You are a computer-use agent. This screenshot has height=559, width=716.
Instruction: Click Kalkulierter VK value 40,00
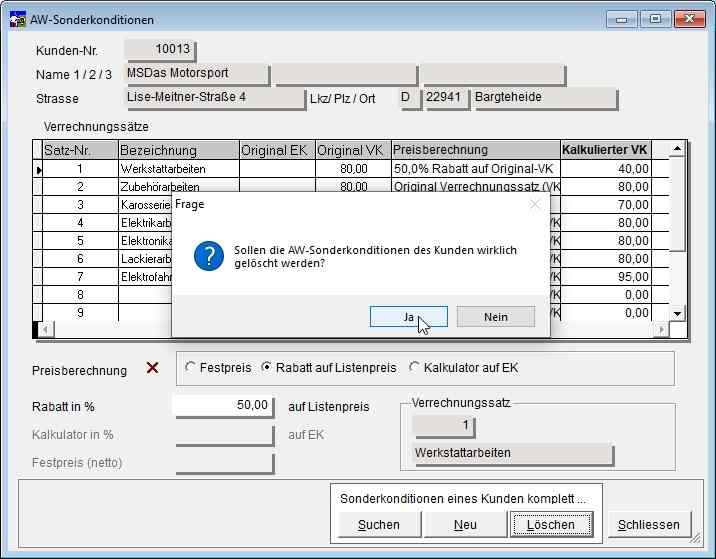click(605, 169)
